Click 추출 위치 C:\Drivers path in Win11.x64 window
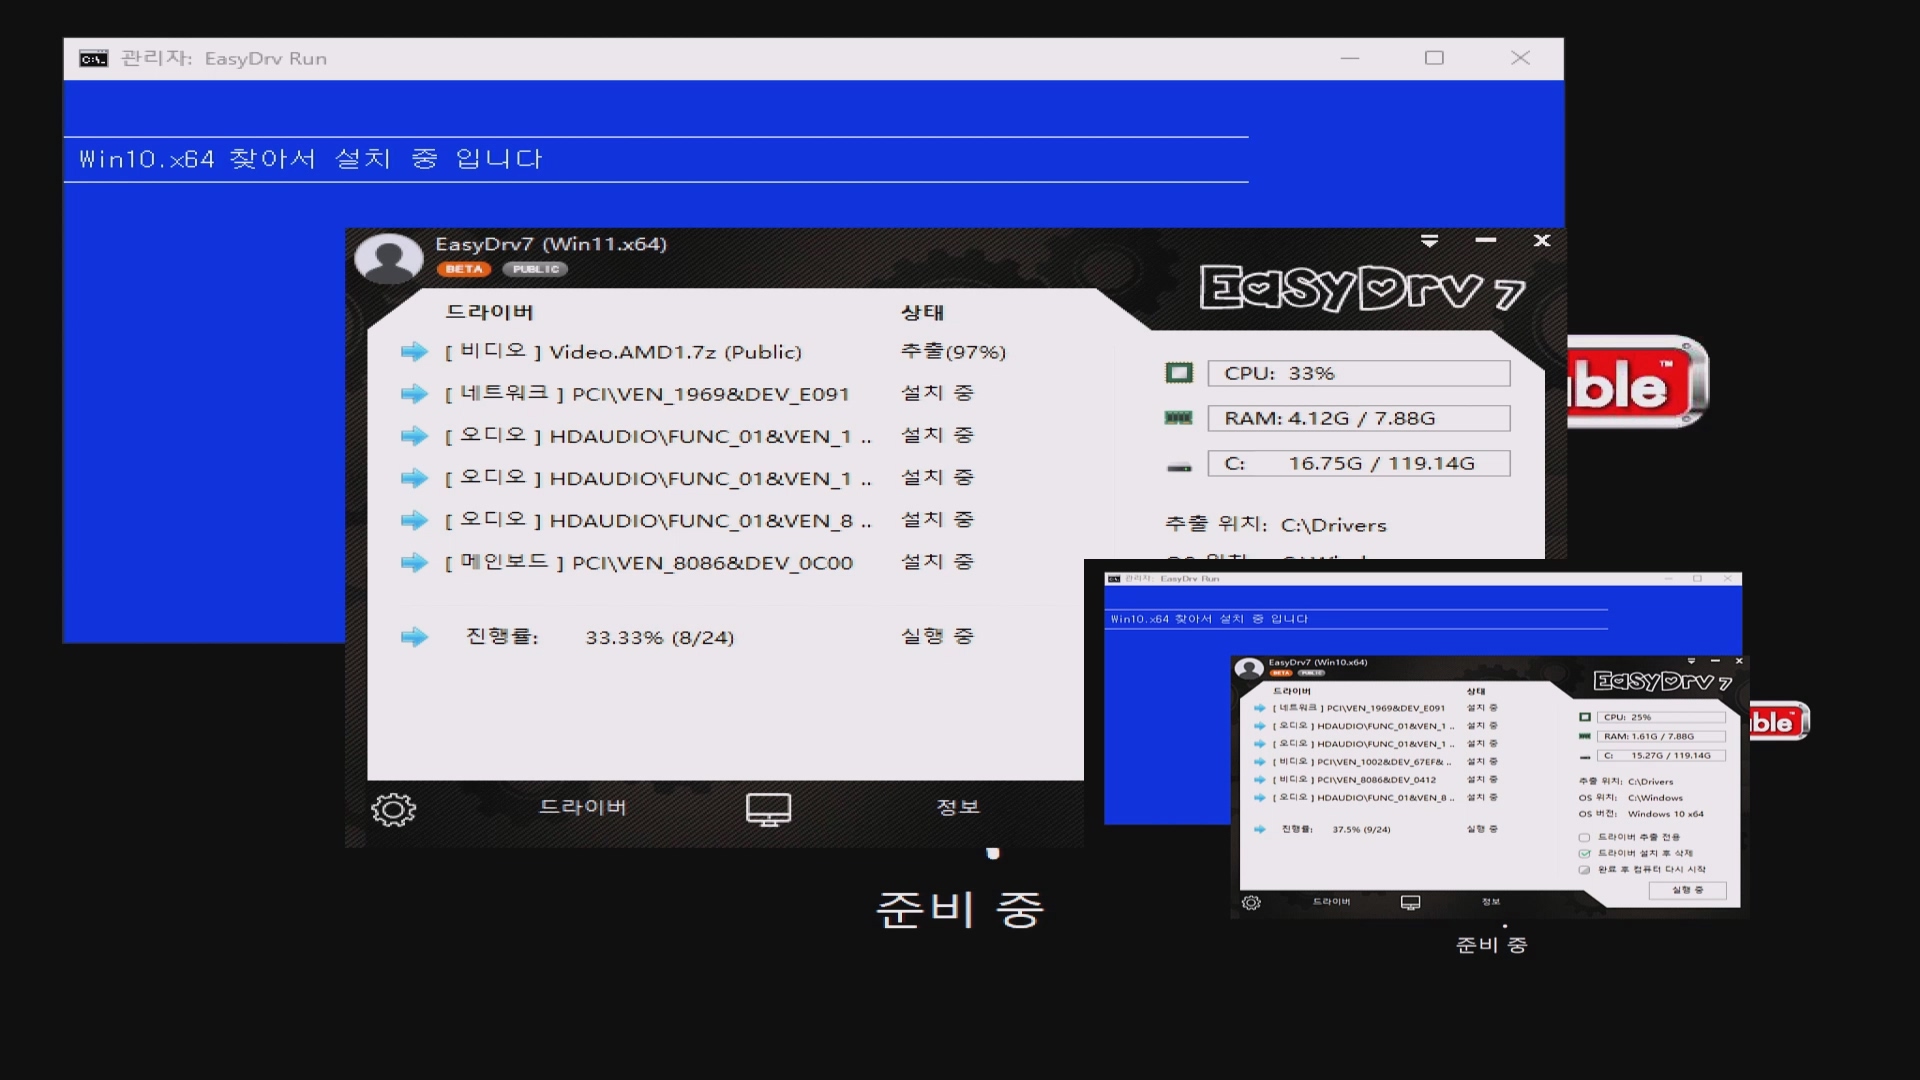 pyautogui.click(x=1276, y=525)
